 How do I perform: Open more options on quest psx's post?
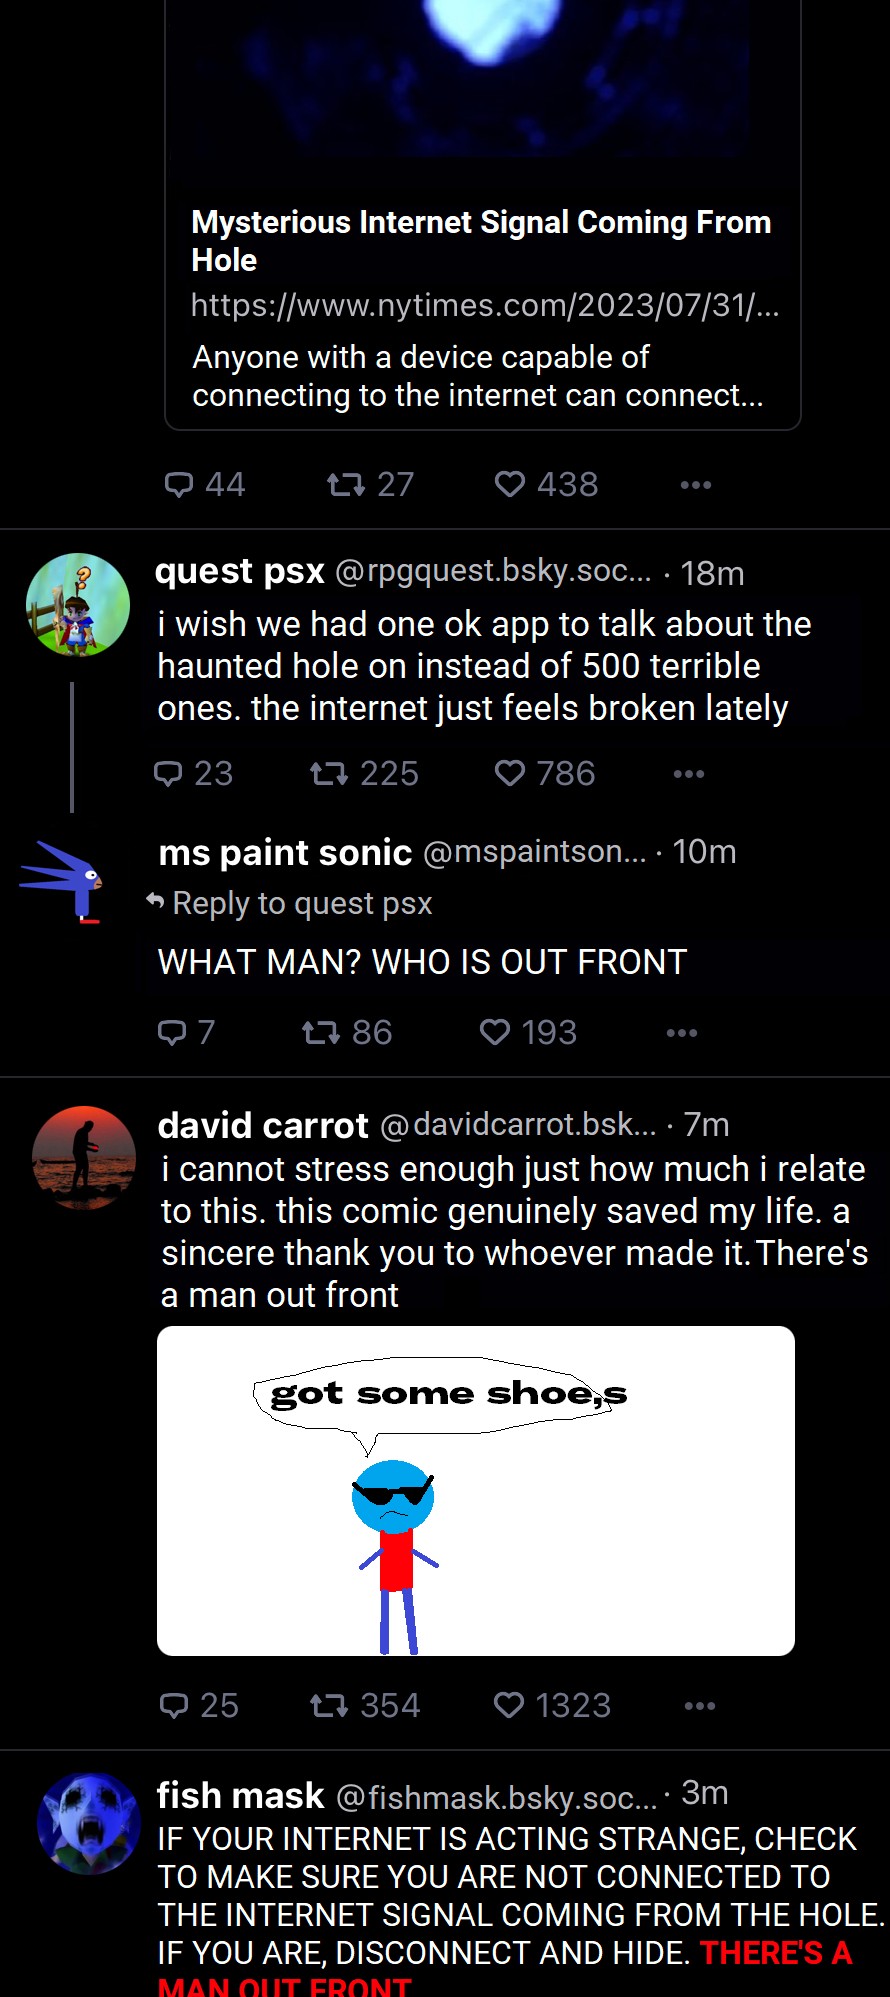(x=689, y=774)
